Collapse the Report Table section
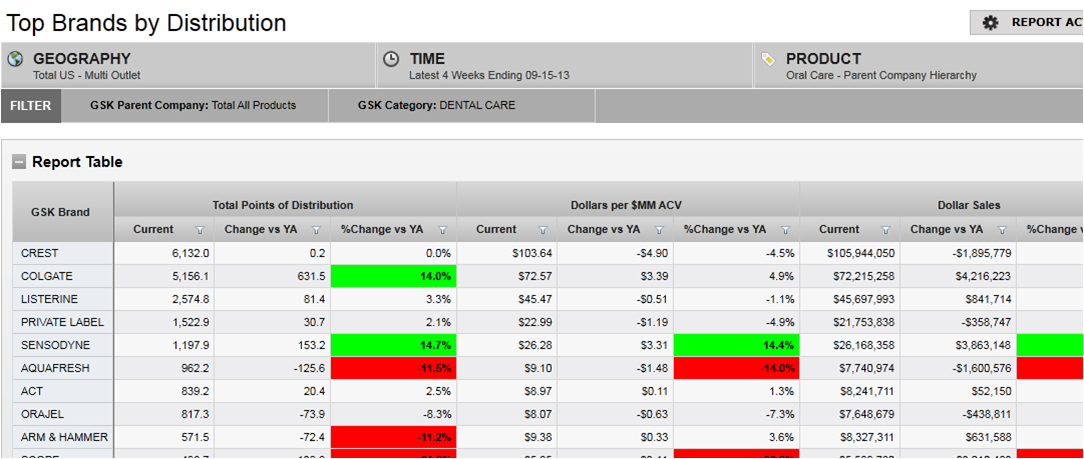Image resolution: width=1084 pixels, height=459 pixels. (19, 162)
